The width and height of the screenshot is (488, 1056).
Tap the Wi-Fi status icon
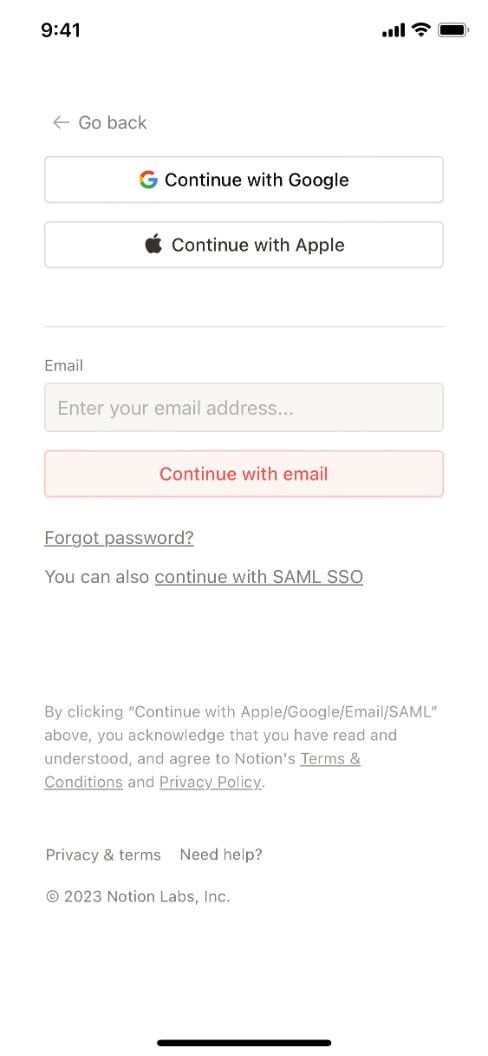pyautogui.click(x=421, y=30)
